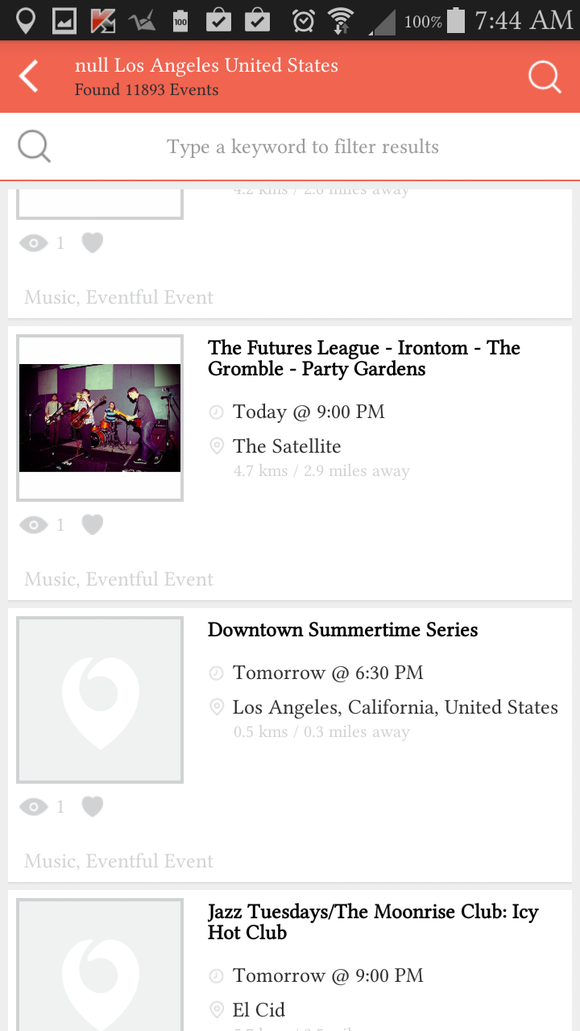580x1031 pixels.
Task: Type a keyword to filter results field
Action: tap(302, 146)
